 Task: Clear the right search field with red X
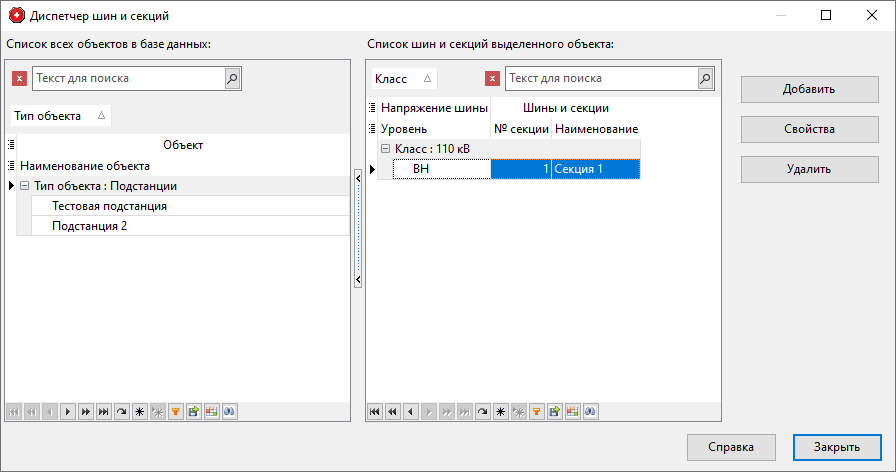point(492,79)
